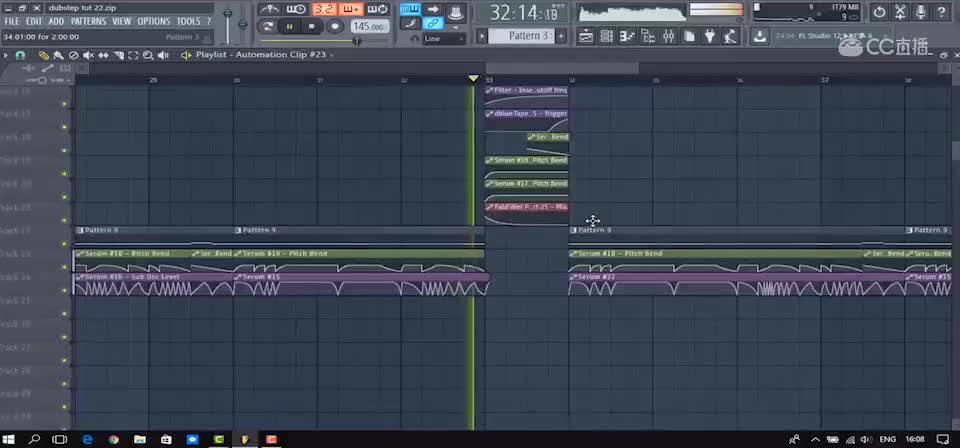The height and width of the screenshot is (448, 960).
Task: Click the record button
Action: click(334, 26)
